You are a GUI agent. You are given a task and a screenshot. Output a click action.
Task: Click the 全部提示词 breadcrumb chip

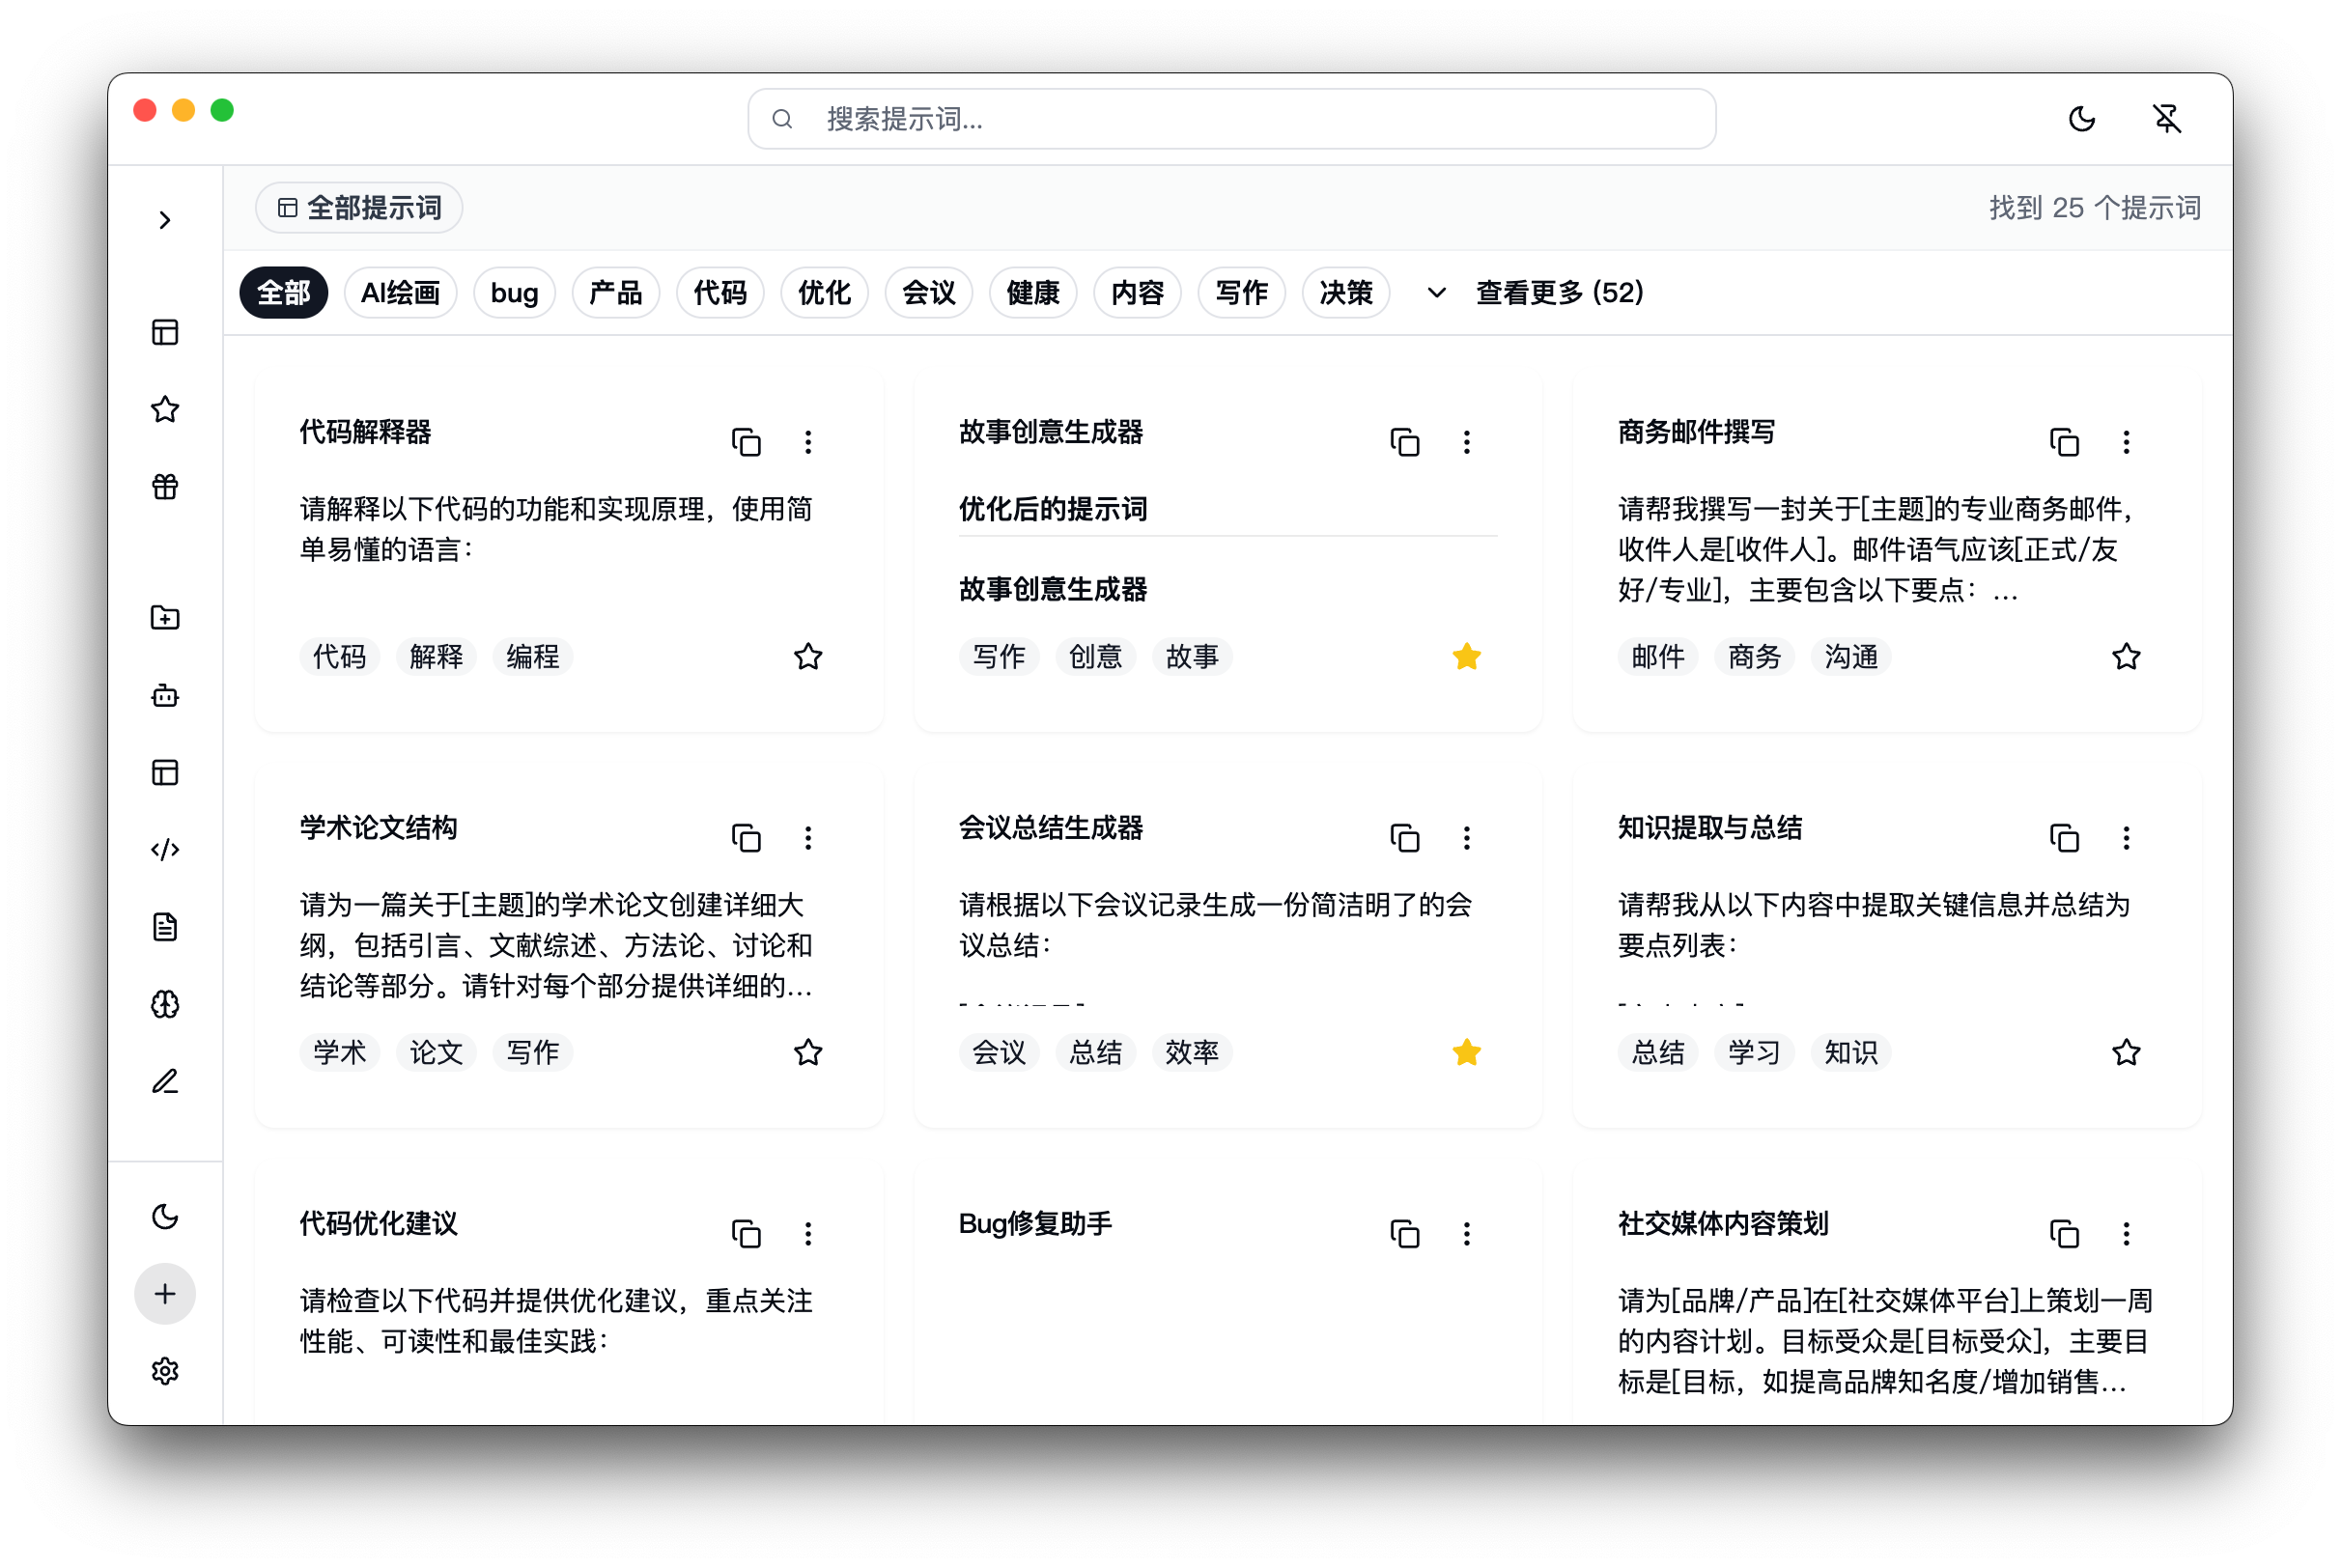point(359,208)
